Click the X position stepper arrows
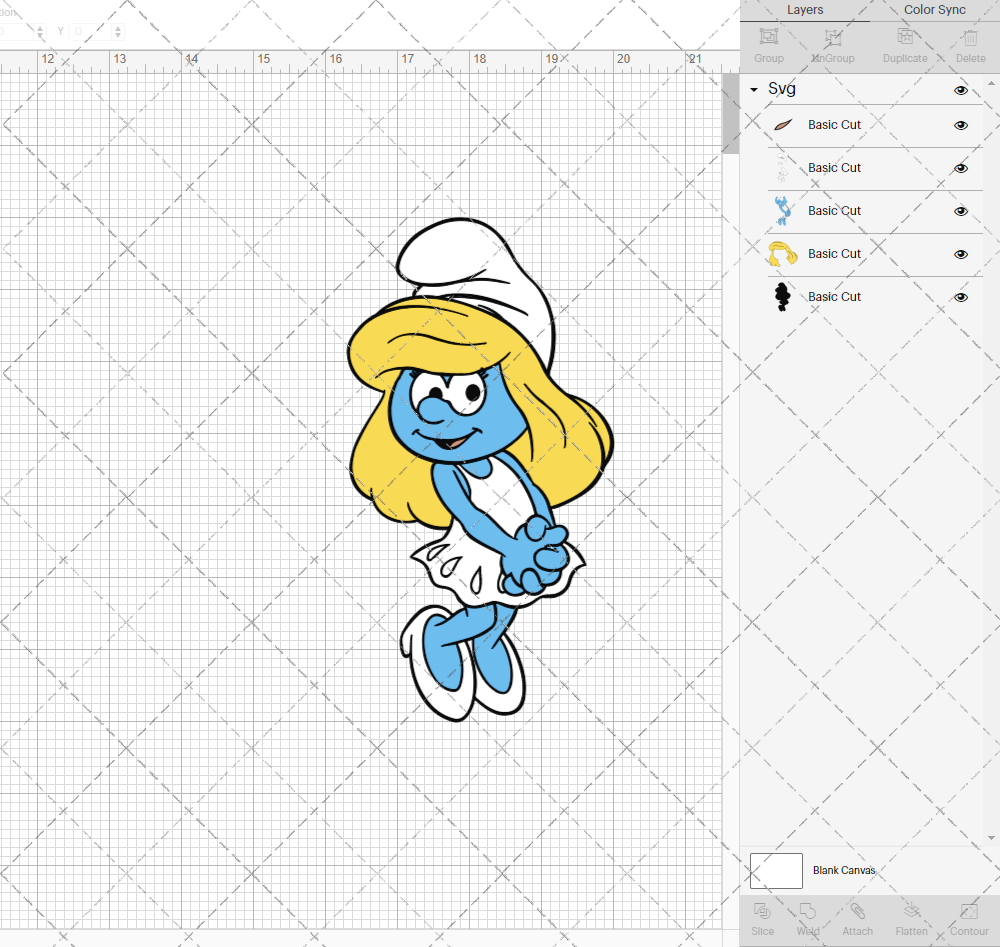The image size is (1000, 947). [40, 31]
